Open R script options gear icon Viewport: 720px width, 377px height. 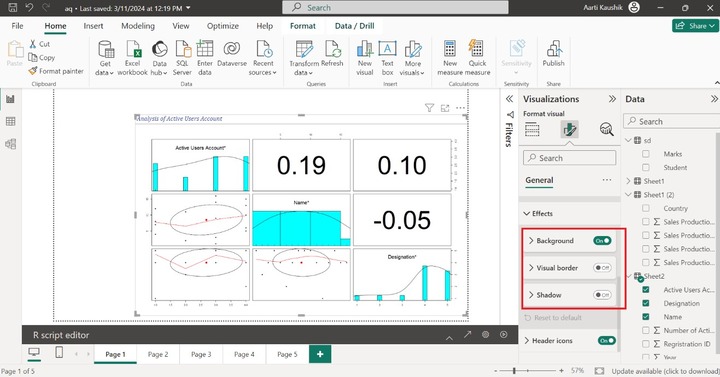point(485,335)
